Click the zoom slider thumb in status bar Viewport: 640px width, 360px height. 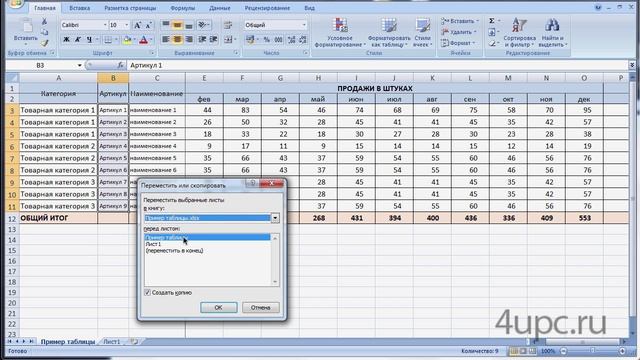tap(592, 351)
